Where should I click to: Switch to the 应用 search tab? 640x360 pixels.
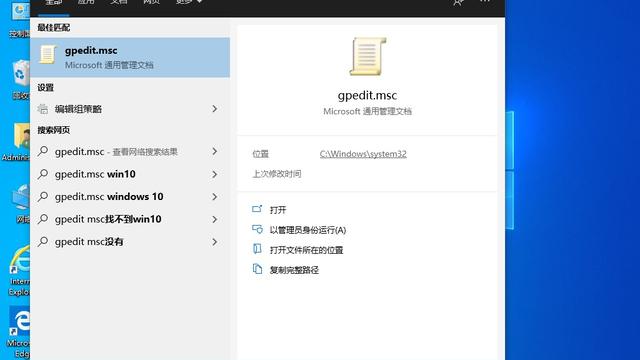point(86,3)
